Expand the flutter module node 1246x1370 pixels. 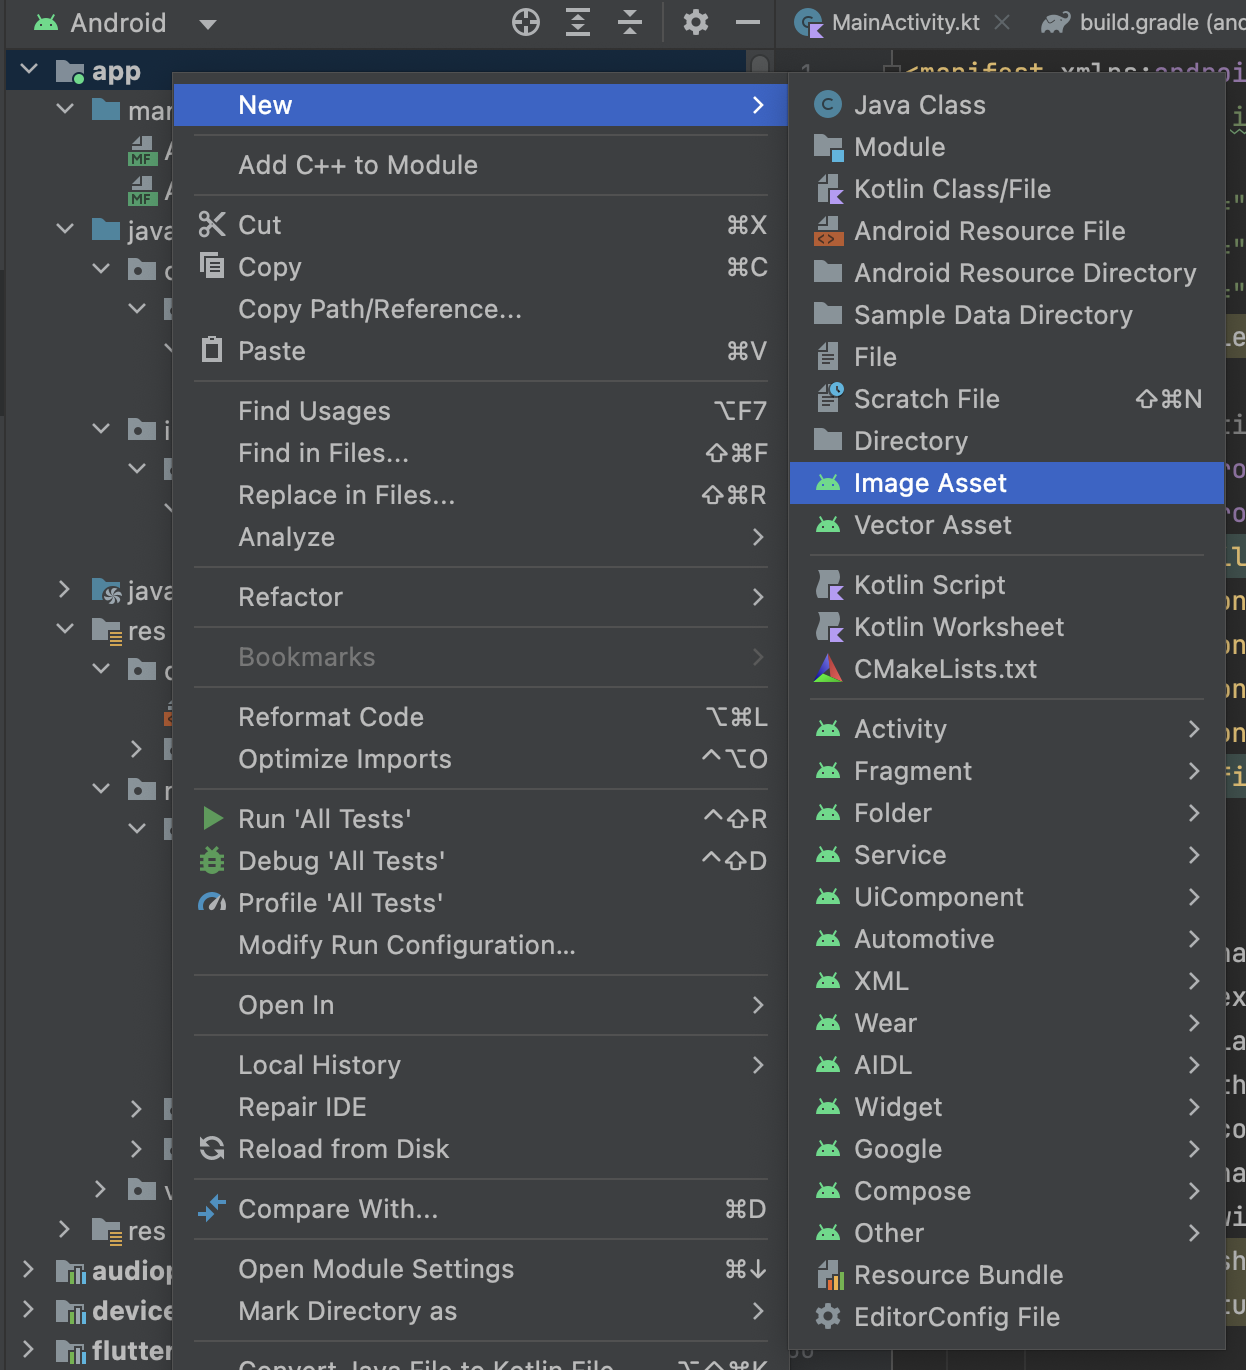tap(29, 1350)
